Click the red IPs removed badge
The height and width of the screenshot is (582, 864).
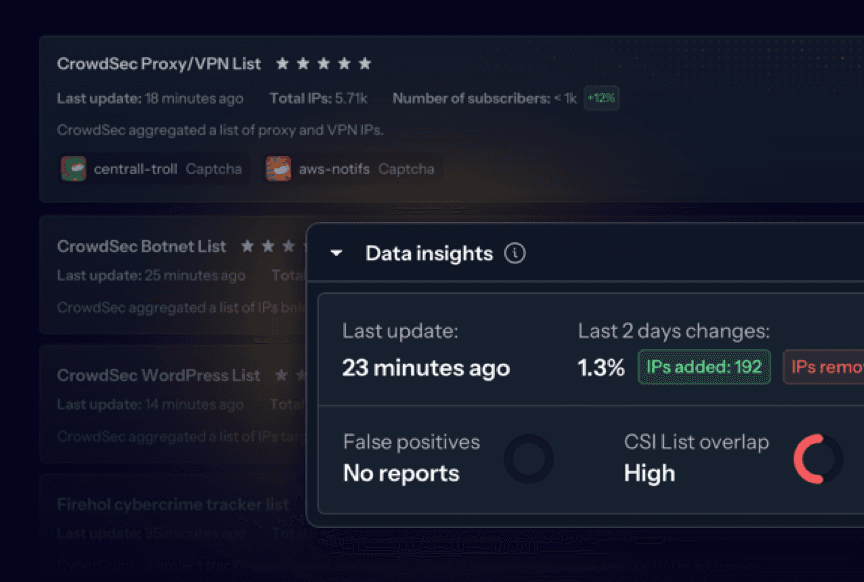coord(825,367)
